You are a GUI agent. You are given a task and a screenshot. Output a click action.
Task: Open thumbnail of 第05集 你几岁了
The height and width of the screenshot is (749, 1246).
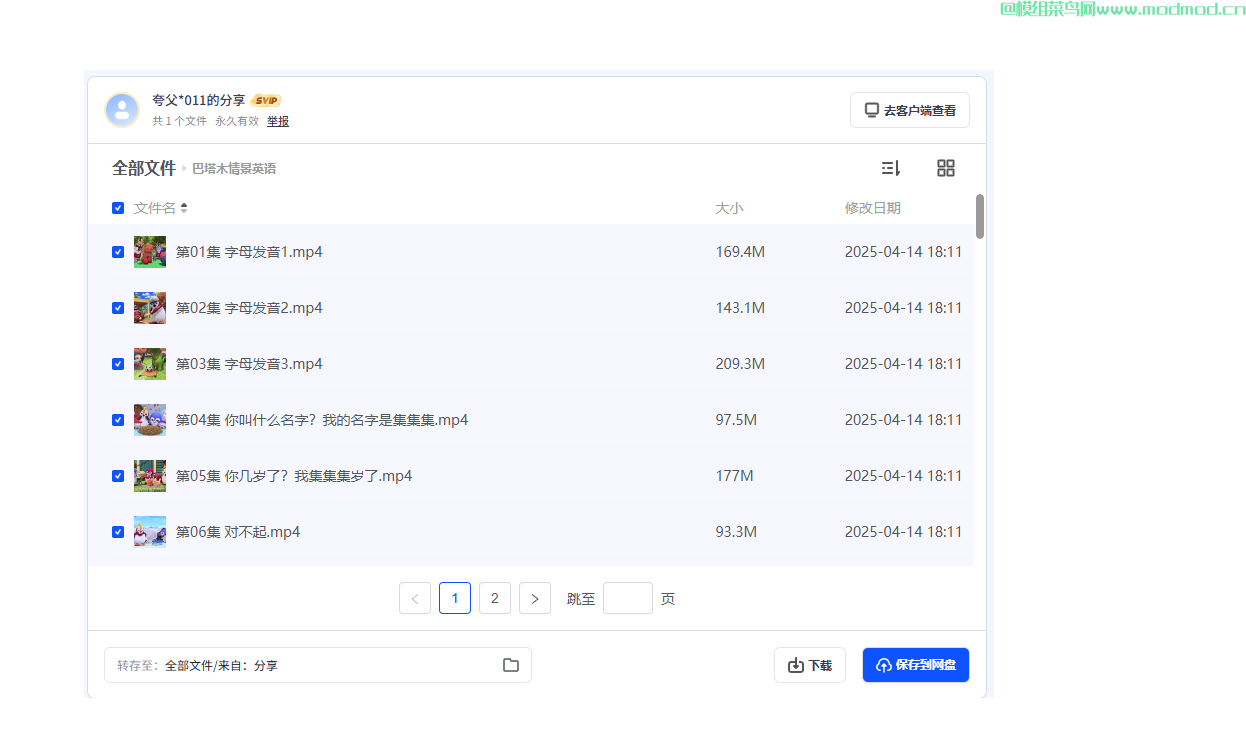[x=150, y=476]
